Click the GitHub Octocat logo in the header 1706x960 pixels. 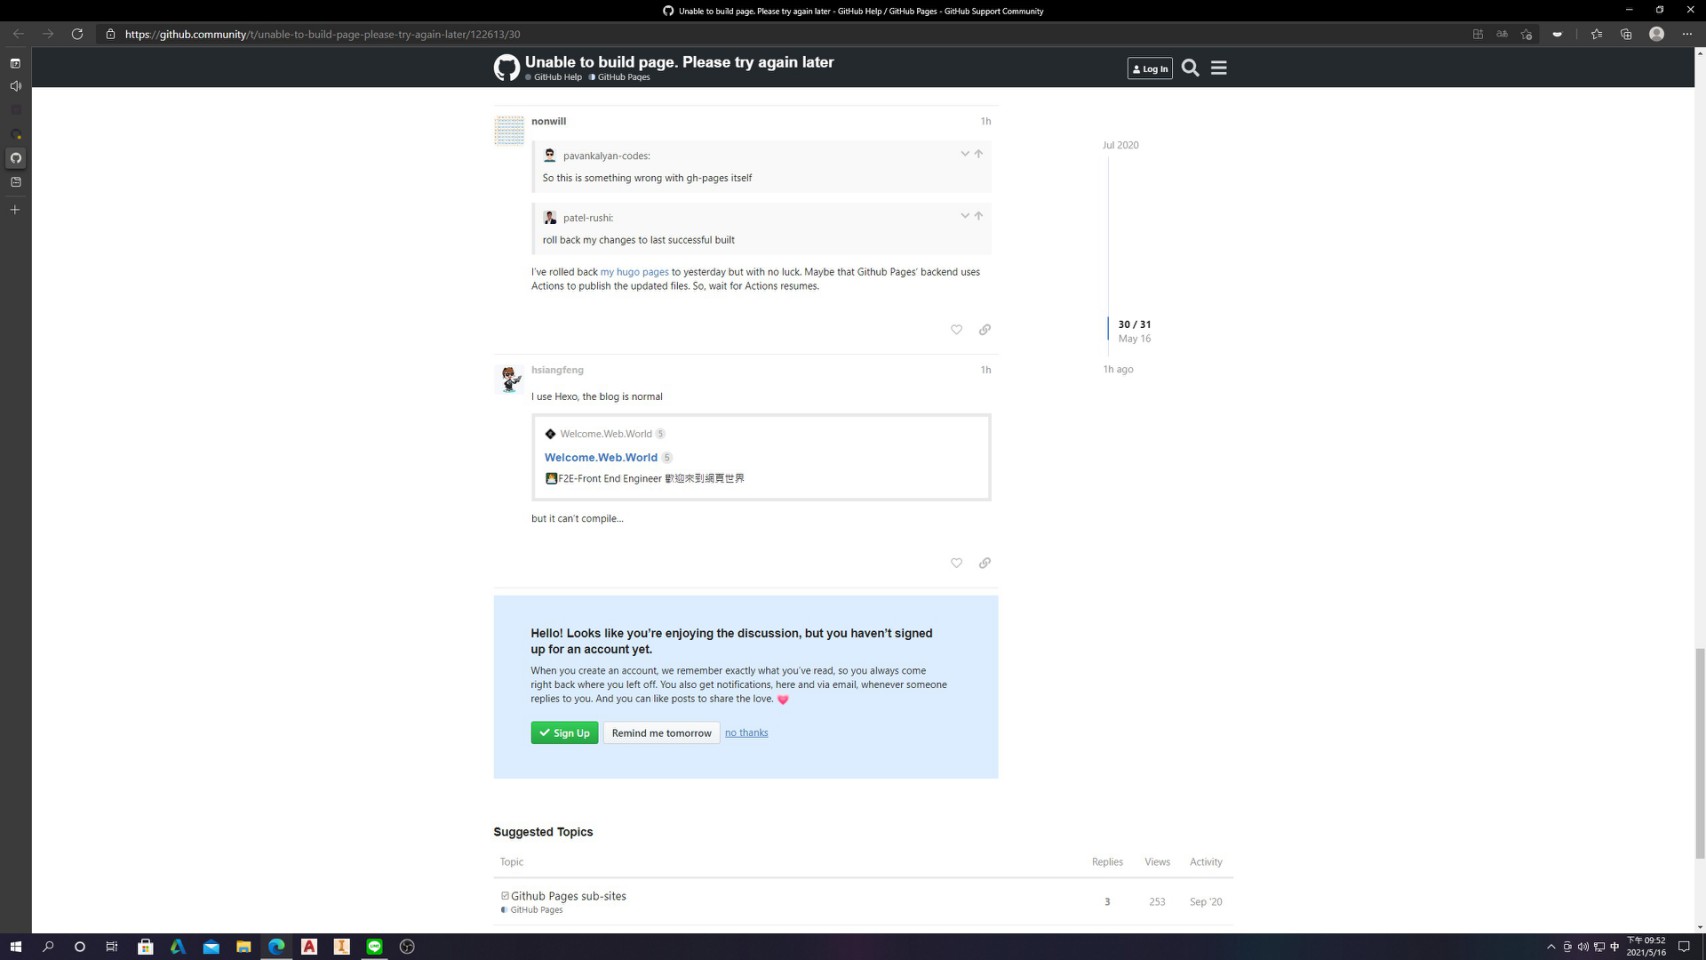(506, 68)
